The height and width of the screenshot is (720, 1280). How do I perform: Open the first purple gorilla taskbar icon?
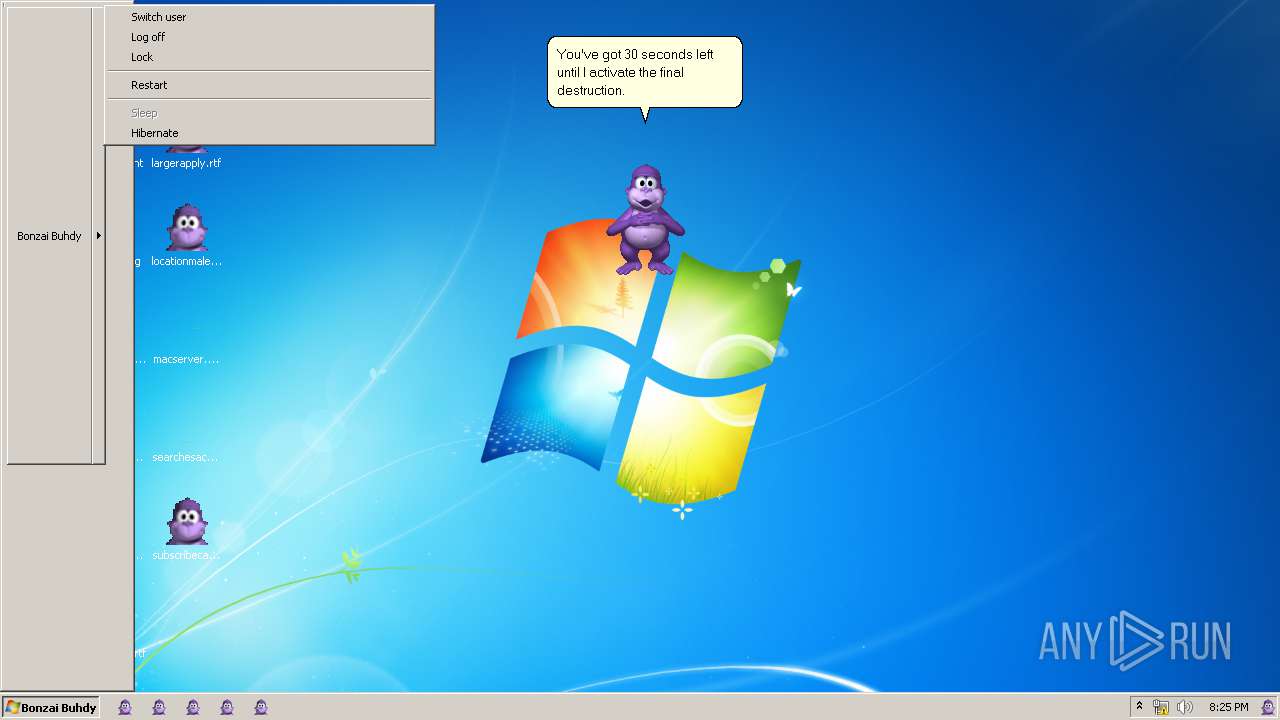point(125,707)
